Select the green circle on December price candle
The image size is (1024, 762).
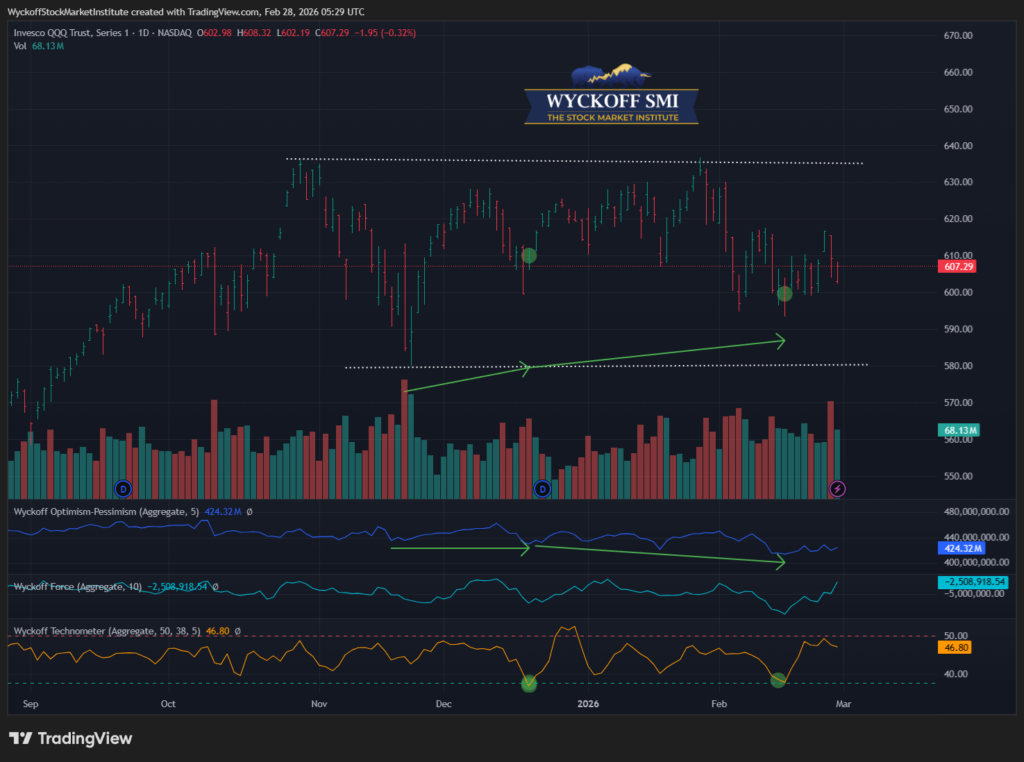click(x=529, y=256)
